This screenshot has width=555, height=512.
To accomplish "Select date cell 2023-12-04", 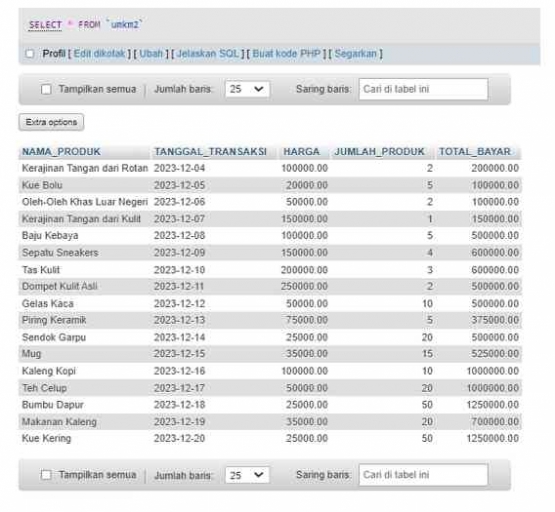I will tap(179, 168).
